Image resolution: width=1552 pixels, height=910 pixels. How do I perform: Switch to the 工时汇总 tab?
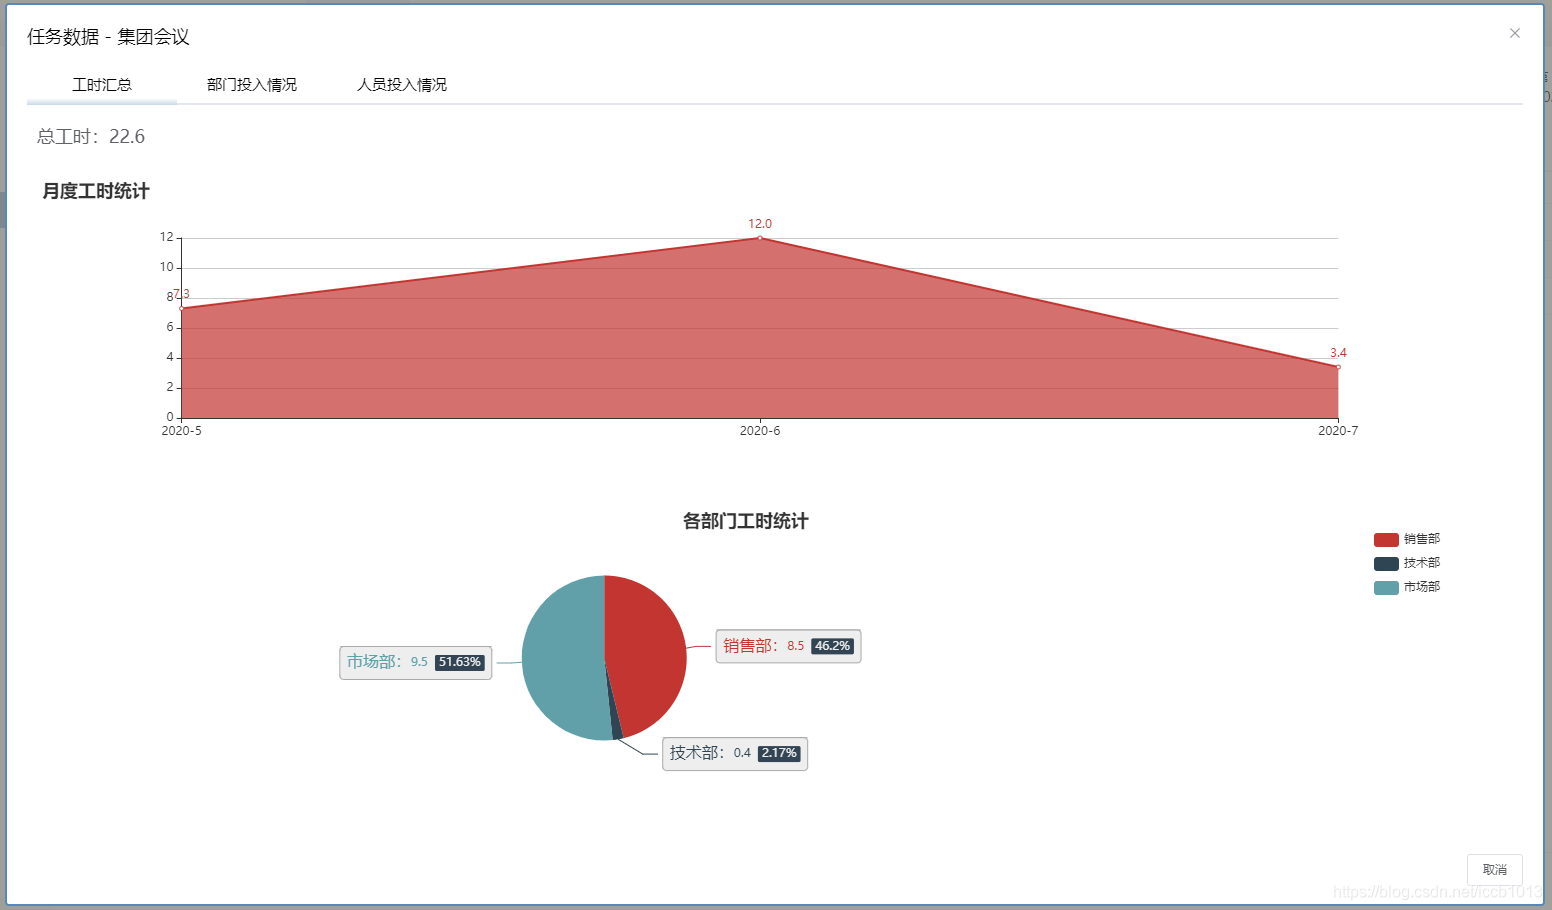(102, 85)
